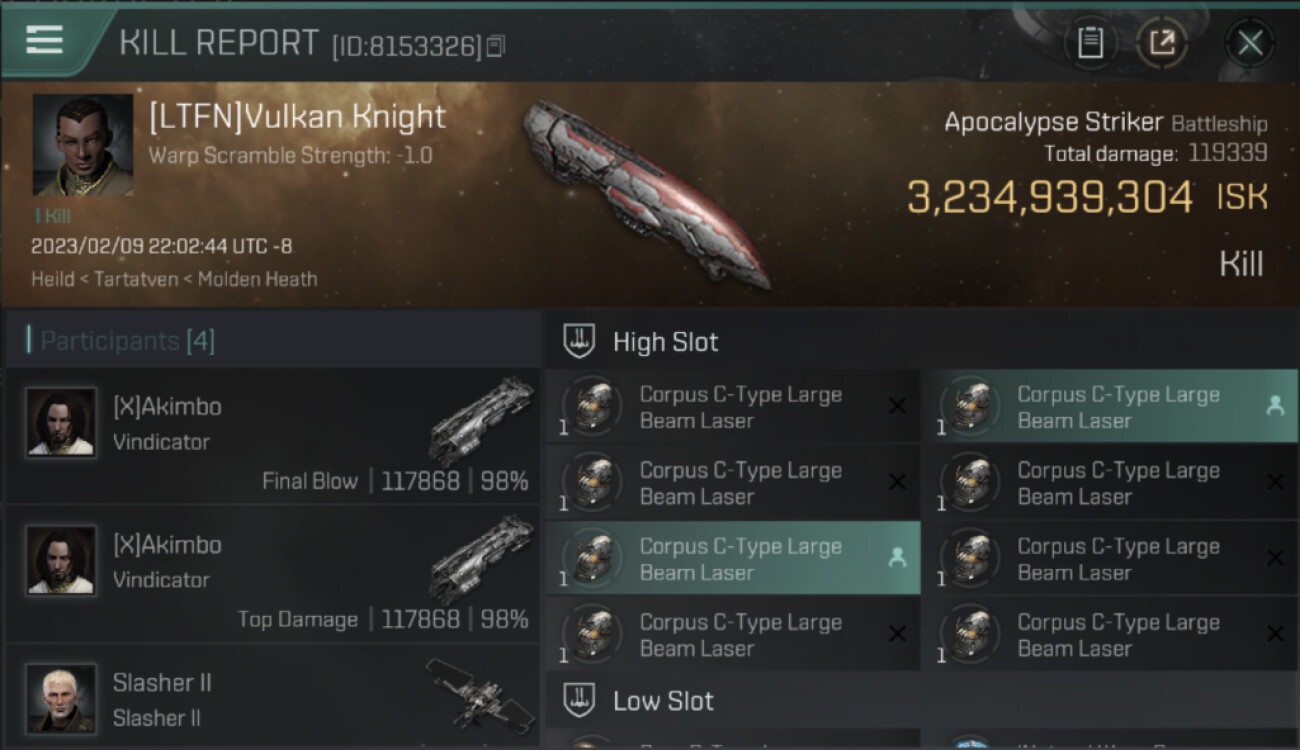Click the clipboard icon in header
The image size is (1300, 750).
tap(1091, 43)
